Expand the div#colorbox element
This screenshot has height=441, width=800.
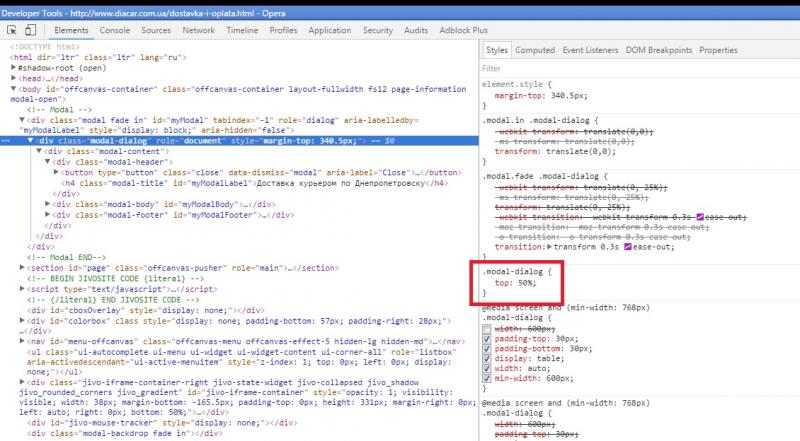tap(22, 321)
